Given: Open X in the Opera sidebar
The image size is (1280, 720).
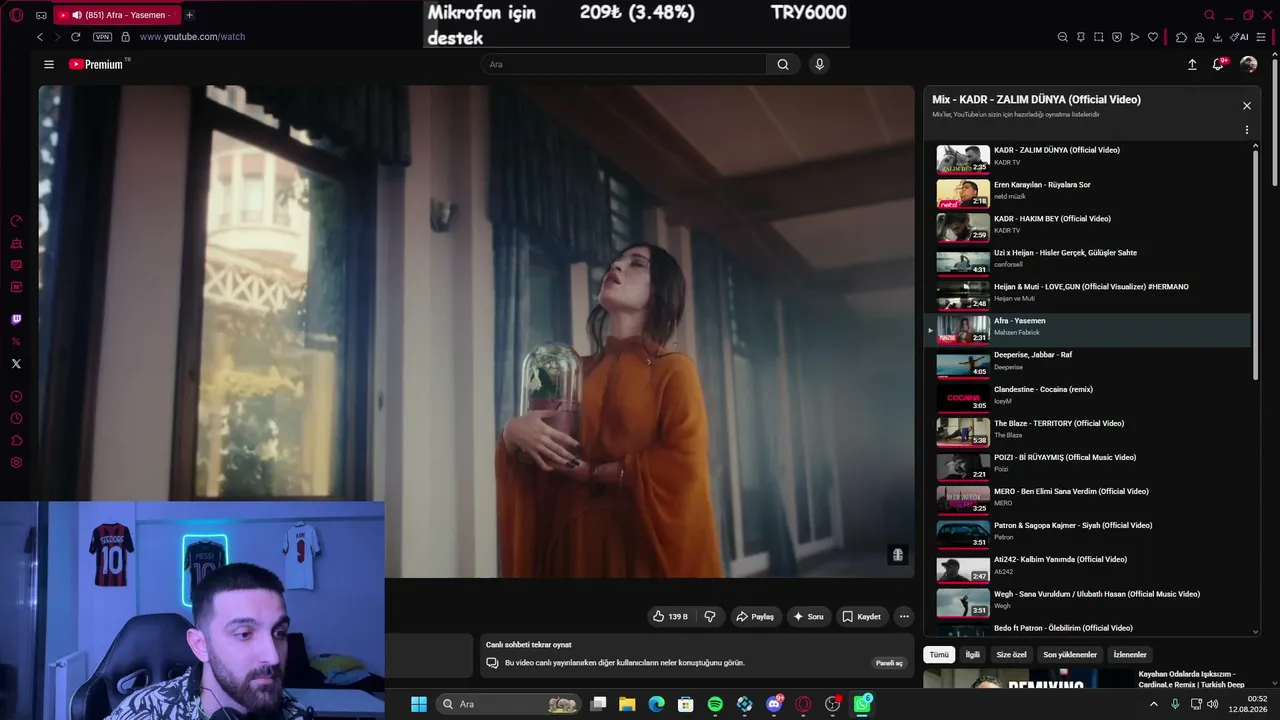Looking at the screenshot, I should point(16,364).
